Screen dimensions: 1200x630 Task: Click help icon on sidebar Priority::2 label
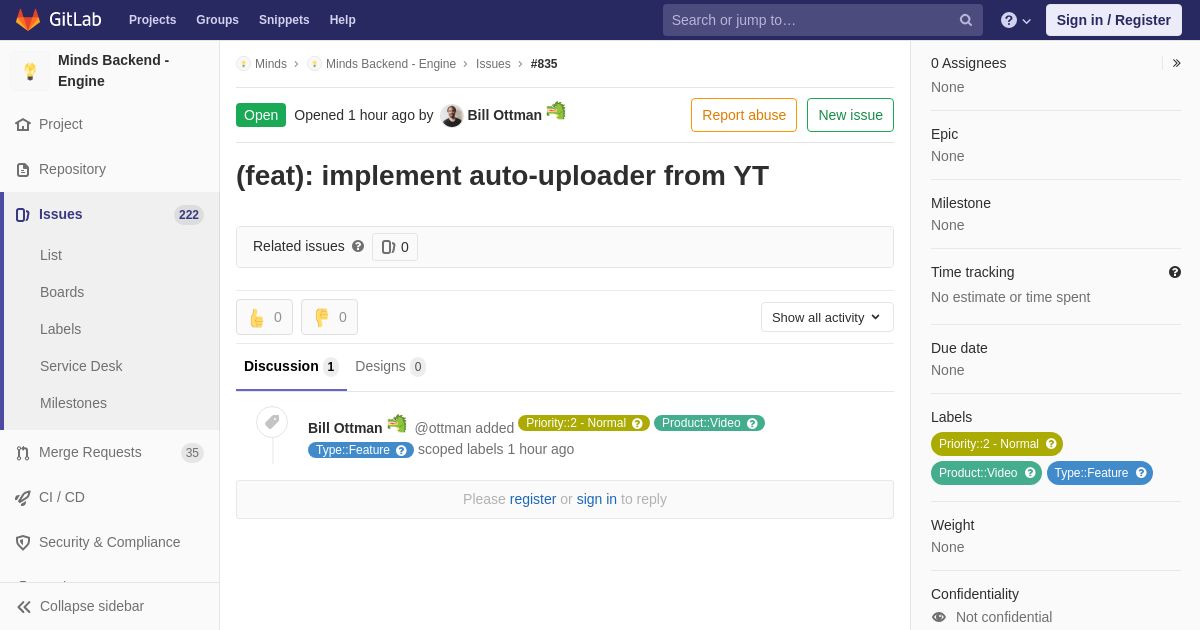pos(1051,444)
